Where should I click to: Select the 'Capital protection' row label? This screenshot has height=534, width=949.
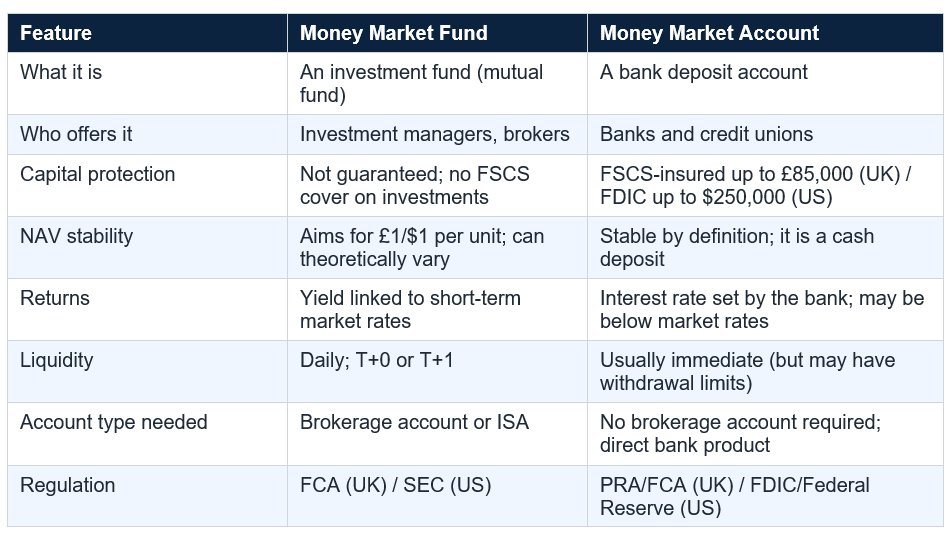pyautogui.click(x=147, y=185)
